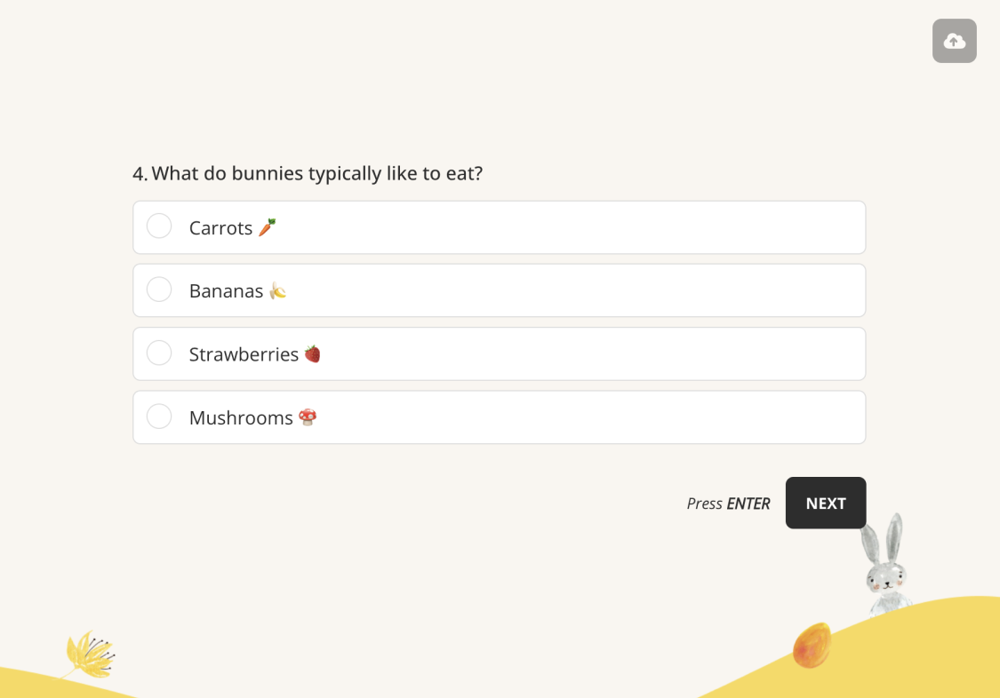Screen dimensions: 1000x698
Task: Choose the Bananas answer option
Action: tap(499, 290)
